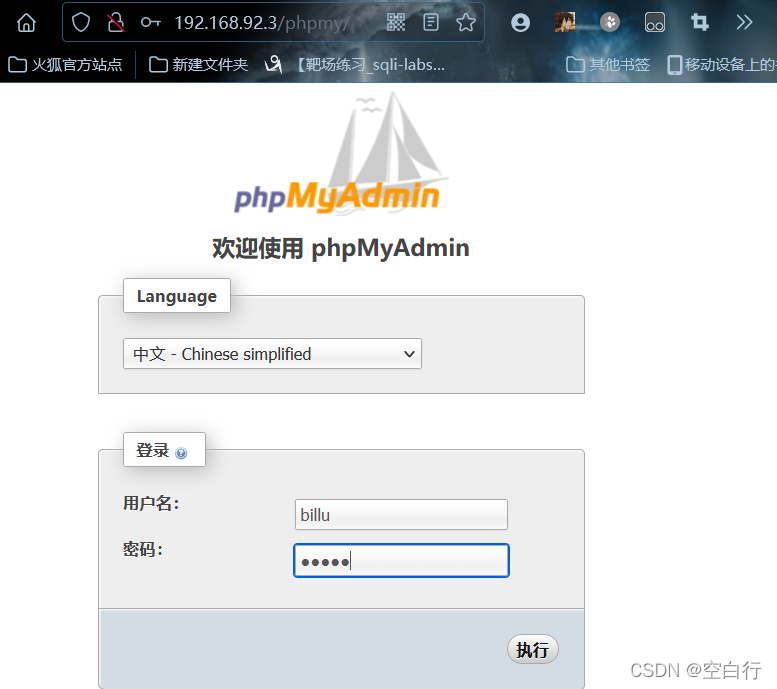Image resolution: width=777 pixels, height=689 pixels.
Task: Open the Chinese simplified language dropdown
Action: [x=272, y=354]
